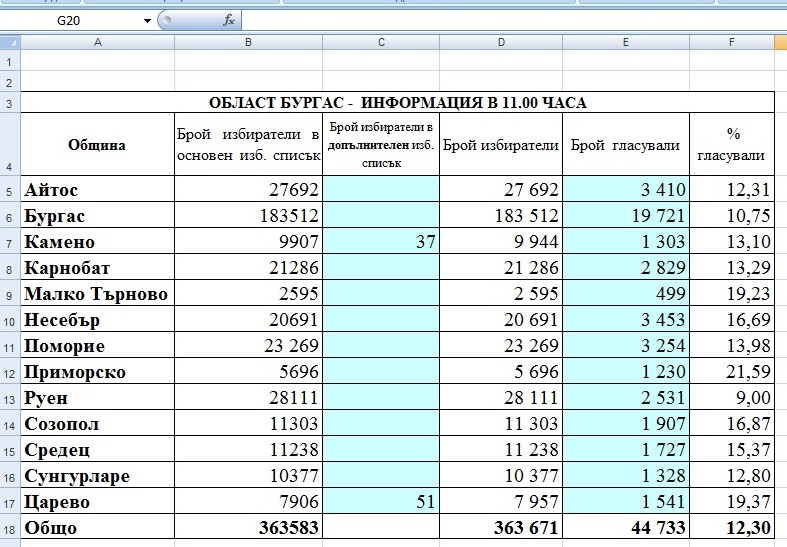The image size is (787, 547).
Task: Select row 1 header
Action: [10, 62]
